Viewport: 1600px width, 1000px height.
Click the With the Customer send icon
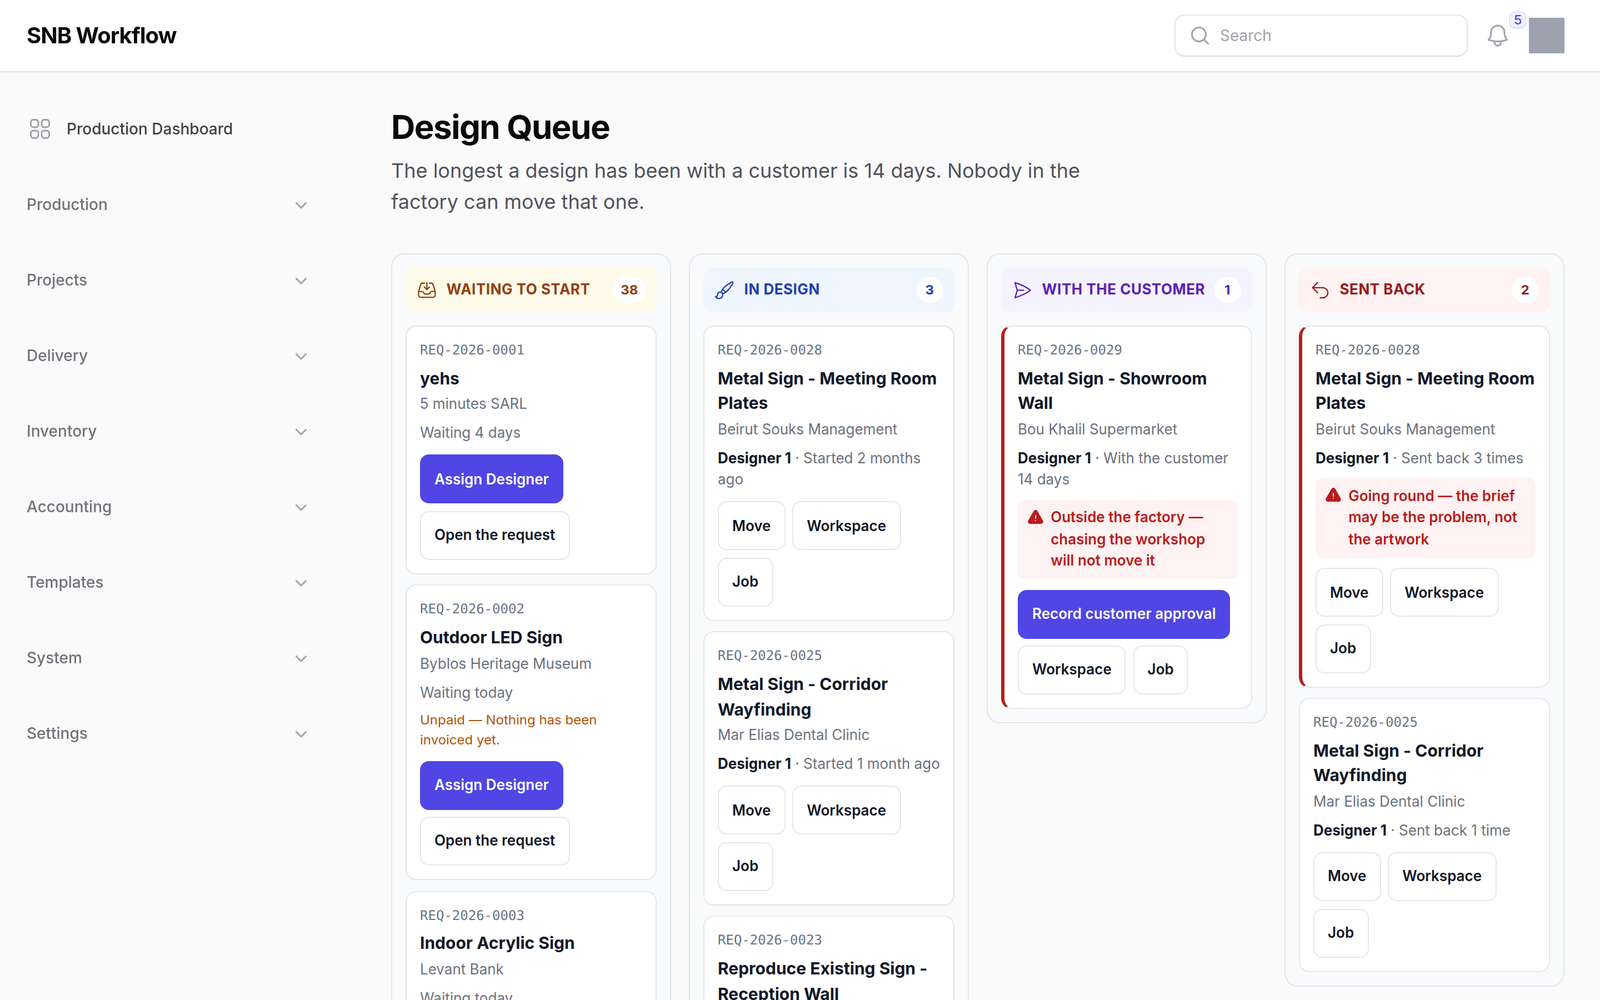(x=1022, y=290)
